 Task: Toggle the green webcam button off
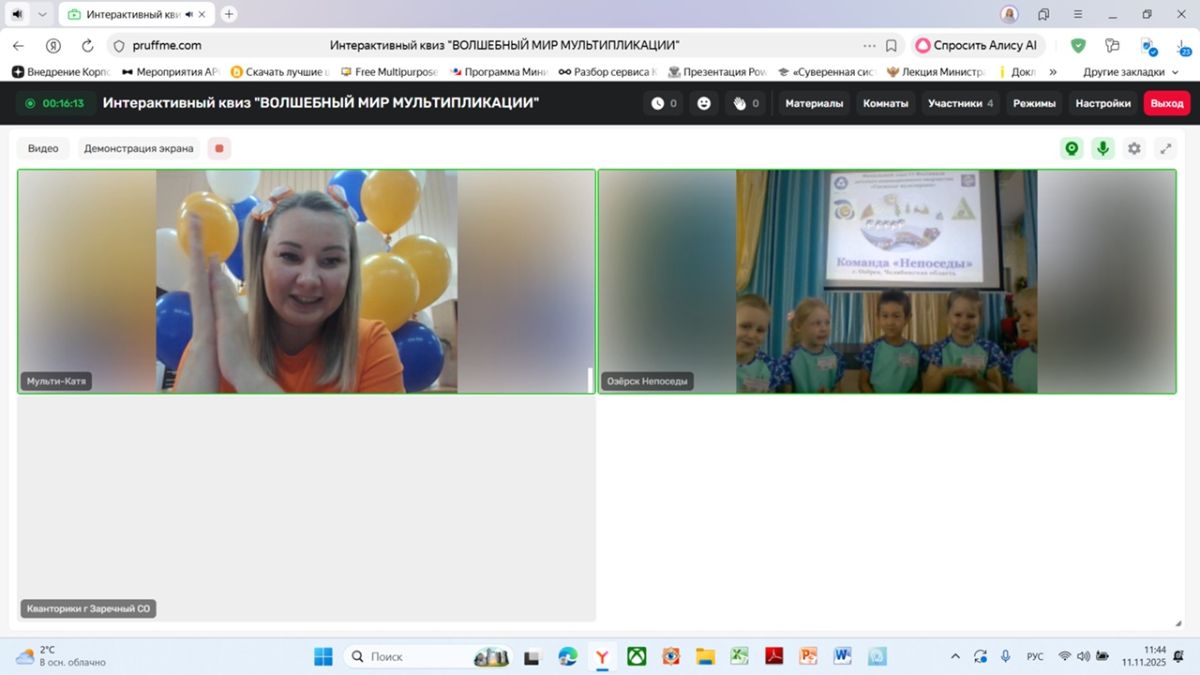coord(1072,148)
